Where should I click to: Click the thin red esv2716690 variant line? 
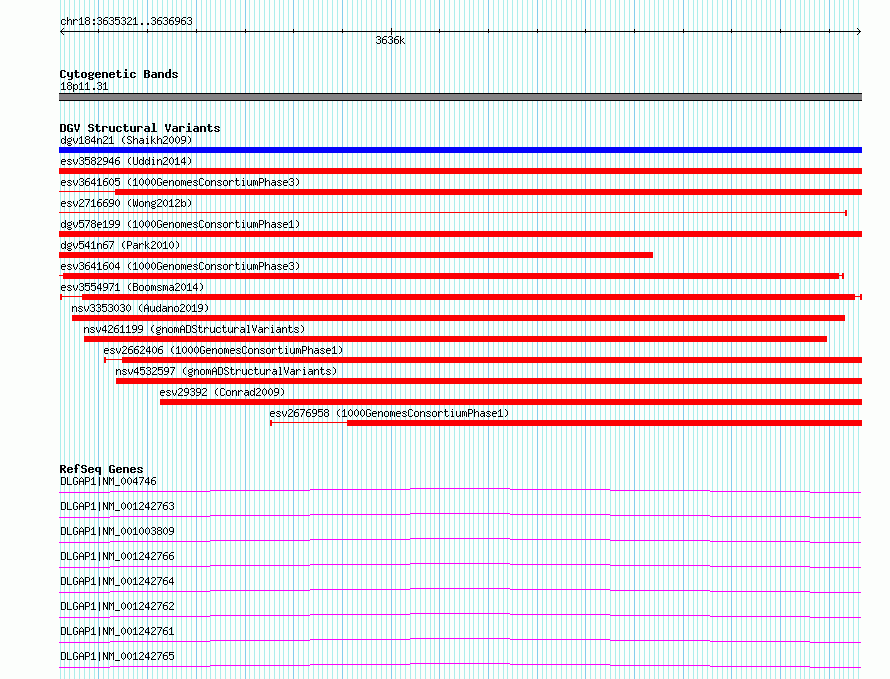tap(453, 213)
